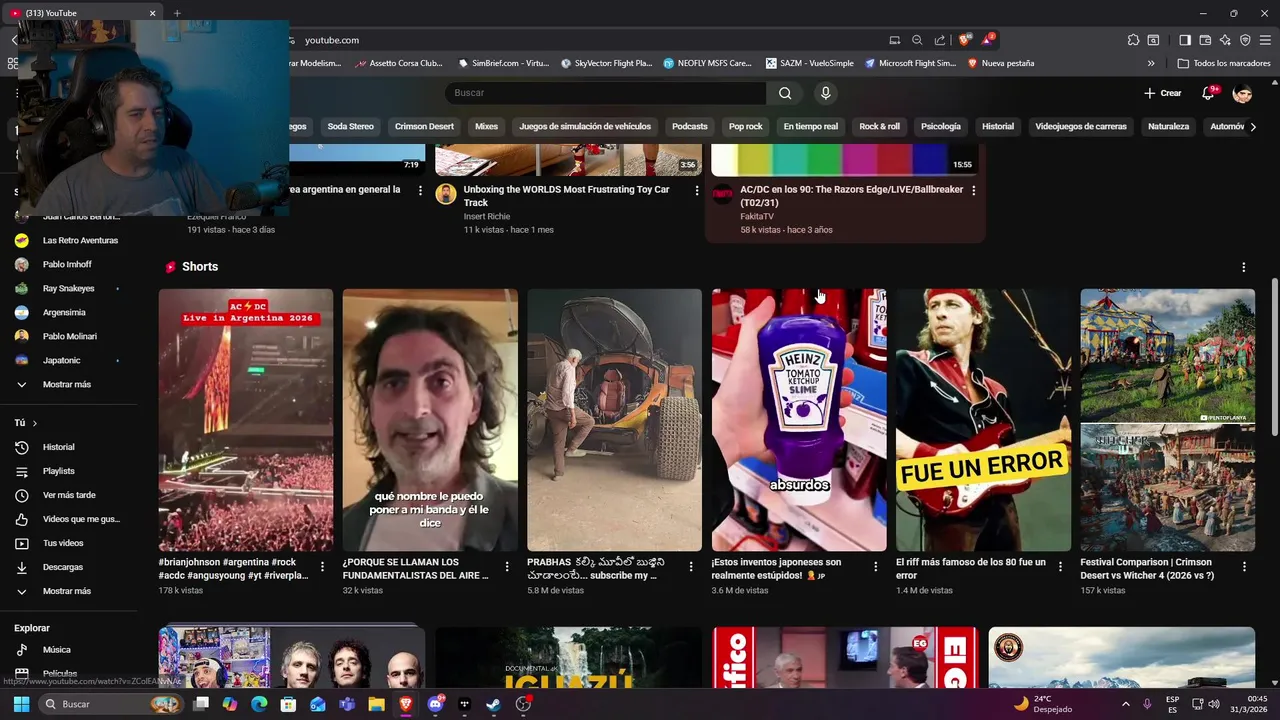1280x720 pixels.
Task: Select the Psicología filter chip
Action: 940,127
